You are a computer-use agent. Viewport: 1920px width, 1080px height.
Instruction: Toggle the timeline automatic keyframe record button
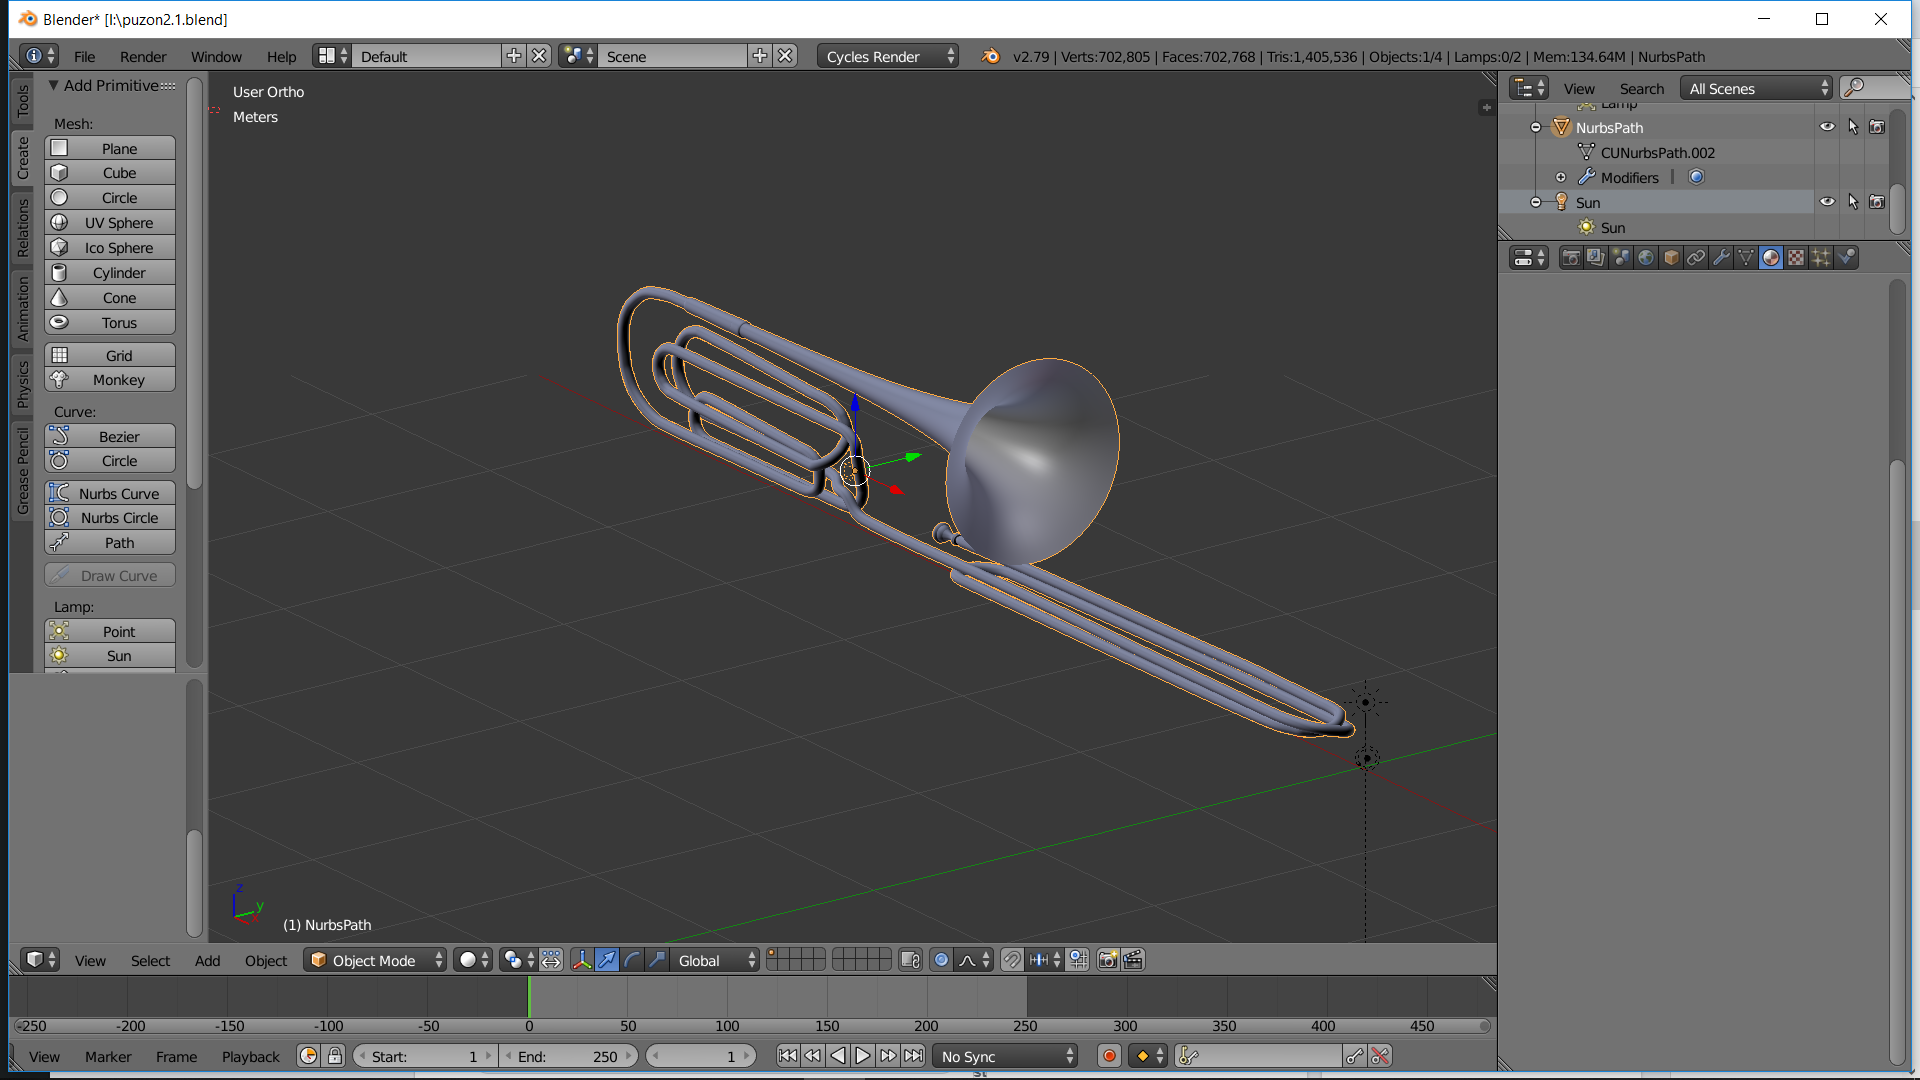(1109, 1056)
